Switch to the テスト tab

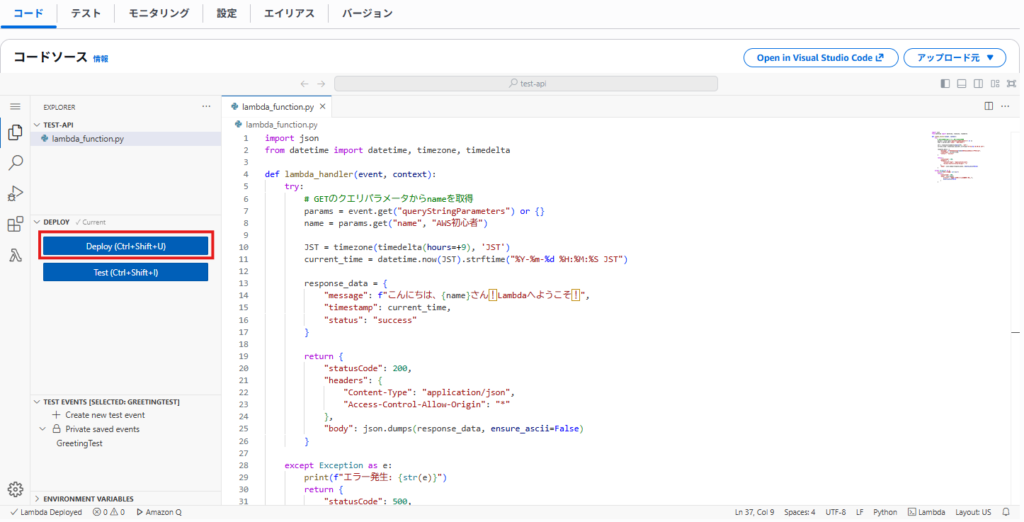pos(86,13)
